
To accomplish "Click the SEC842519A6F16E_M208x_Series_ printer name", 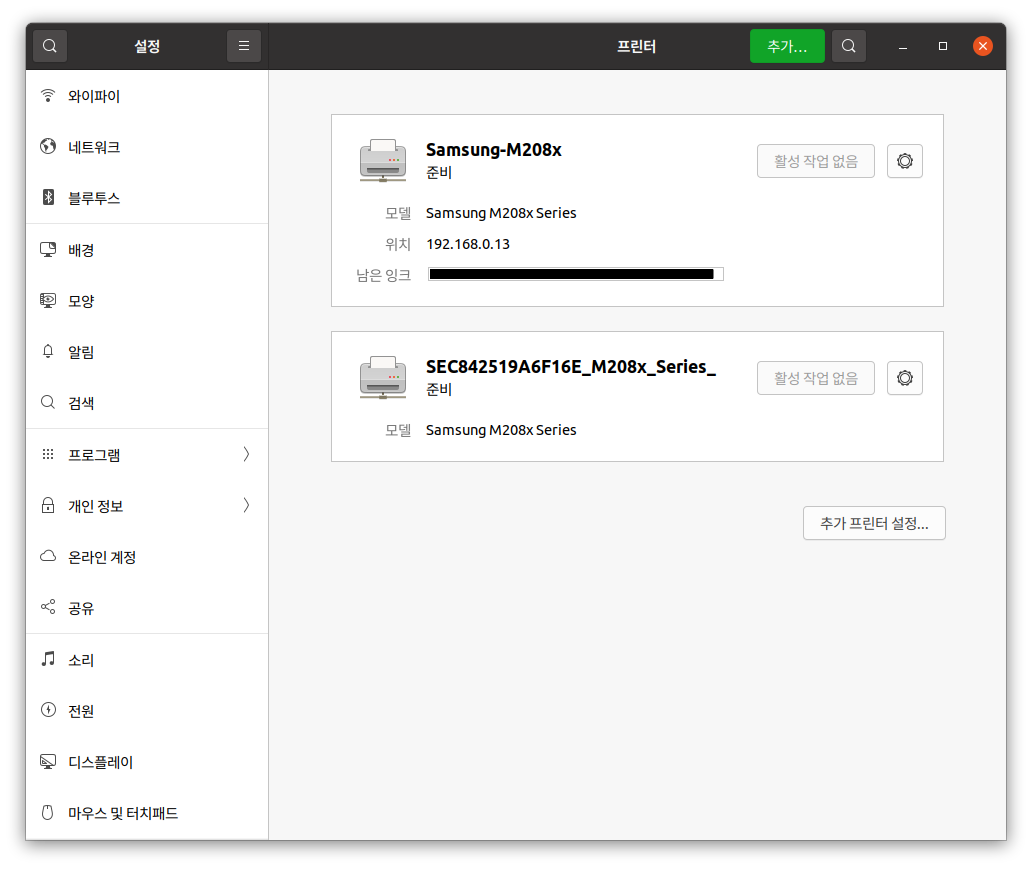I will pos(571,367).
